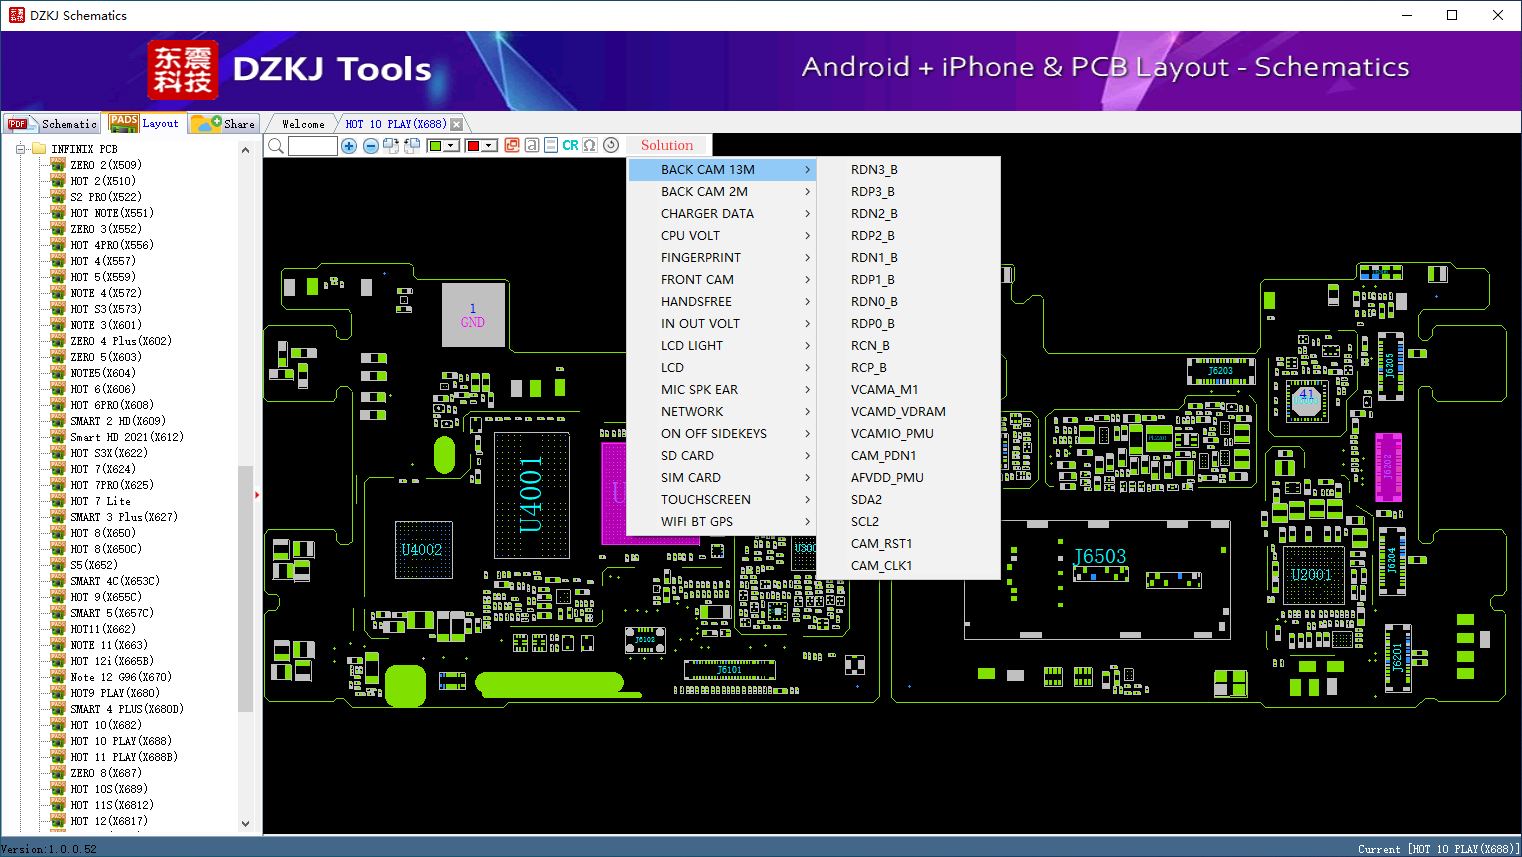Select the green color swatch
This screenshot has height=857, width=1522.
point(435,146)
